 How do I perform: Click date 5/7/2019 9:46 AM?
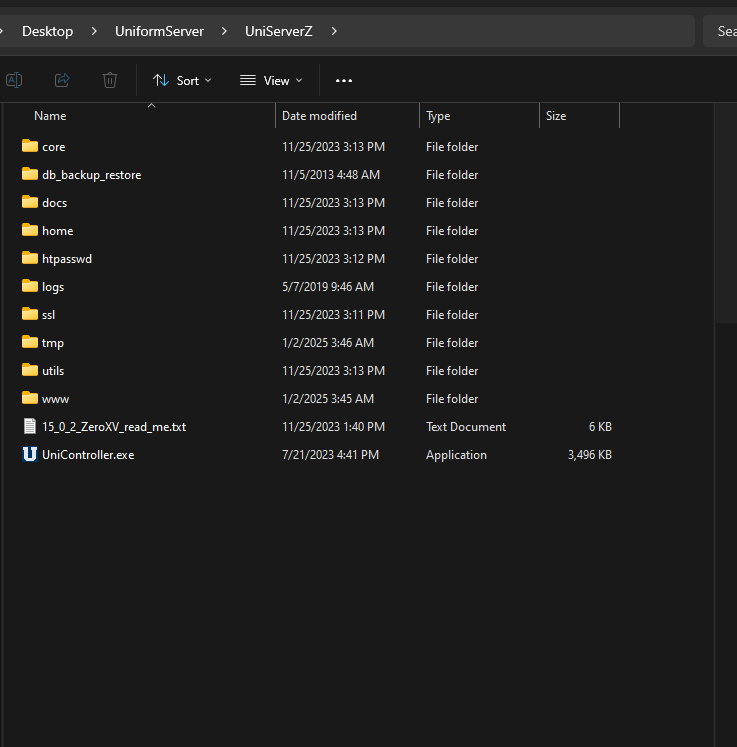point(328,287)
